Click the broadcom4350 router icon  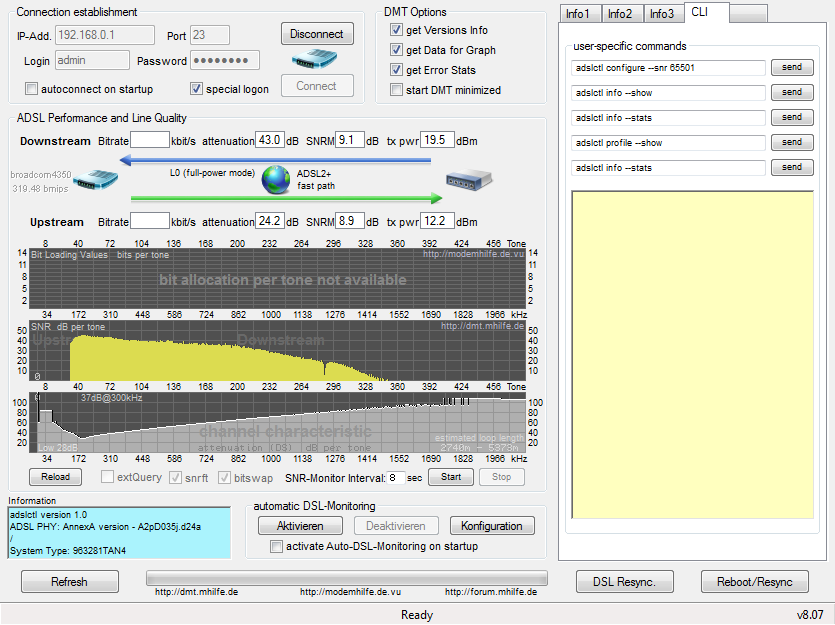pyautogui.click(x=95, y=180)
